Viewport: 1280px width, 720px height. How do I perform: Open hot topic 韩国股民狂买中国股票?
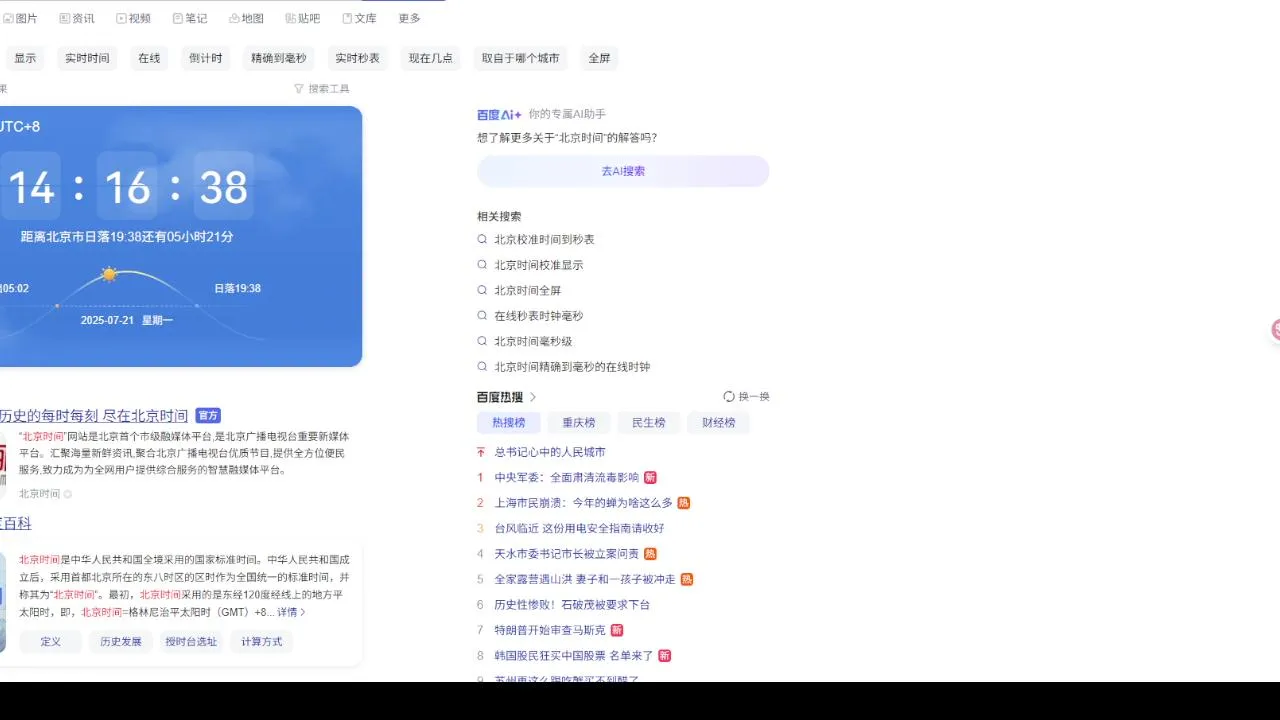coord(573,656)
